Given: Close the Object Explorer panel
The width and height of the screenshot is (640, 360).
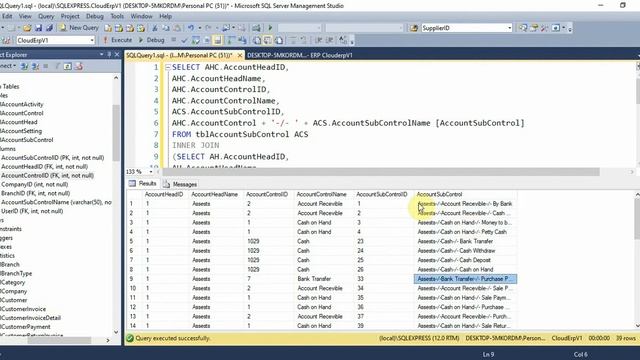Looking at the screenshot, I should 117,55.
